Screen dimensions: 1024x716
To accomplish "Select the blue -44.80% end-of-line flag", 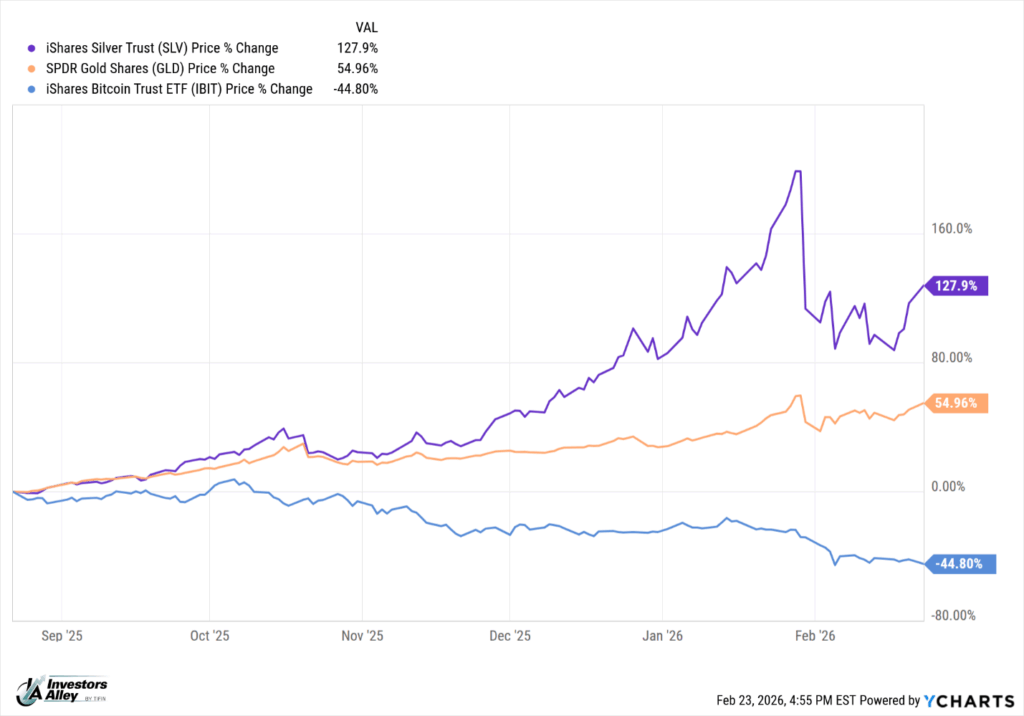I will (x=962, y=564).
